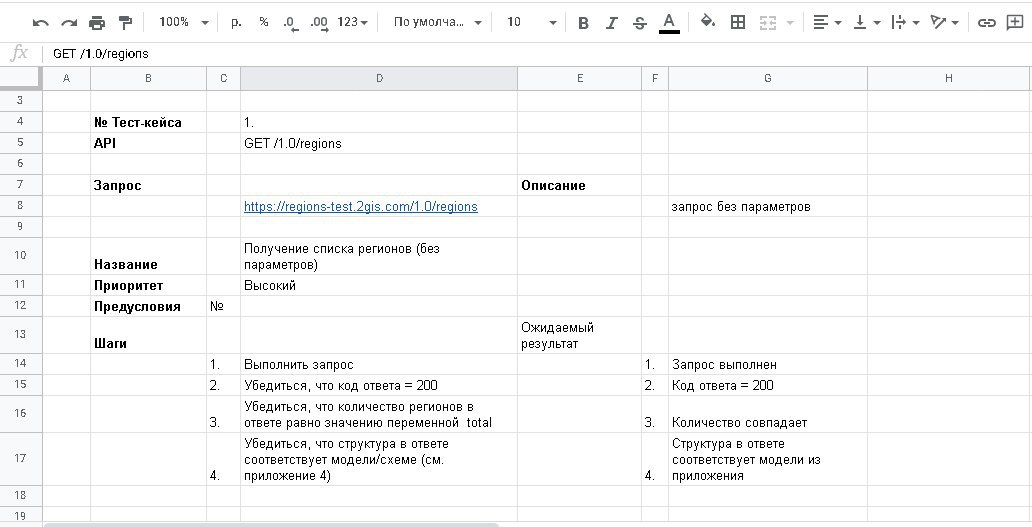Click the text wrapping icon

click(x=898, y=22)
